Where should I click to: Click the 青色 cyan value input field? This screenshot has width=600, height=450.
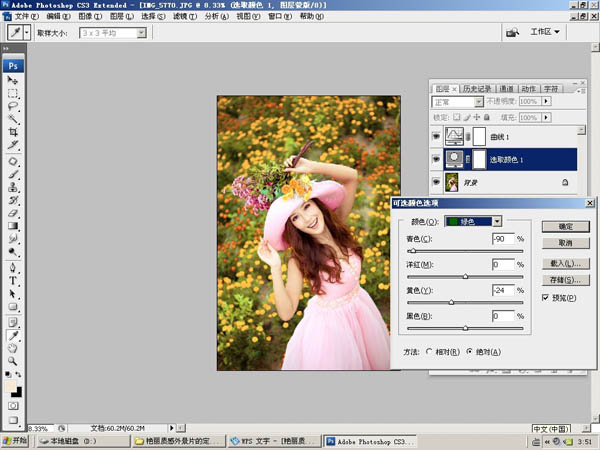coord(502,239)
